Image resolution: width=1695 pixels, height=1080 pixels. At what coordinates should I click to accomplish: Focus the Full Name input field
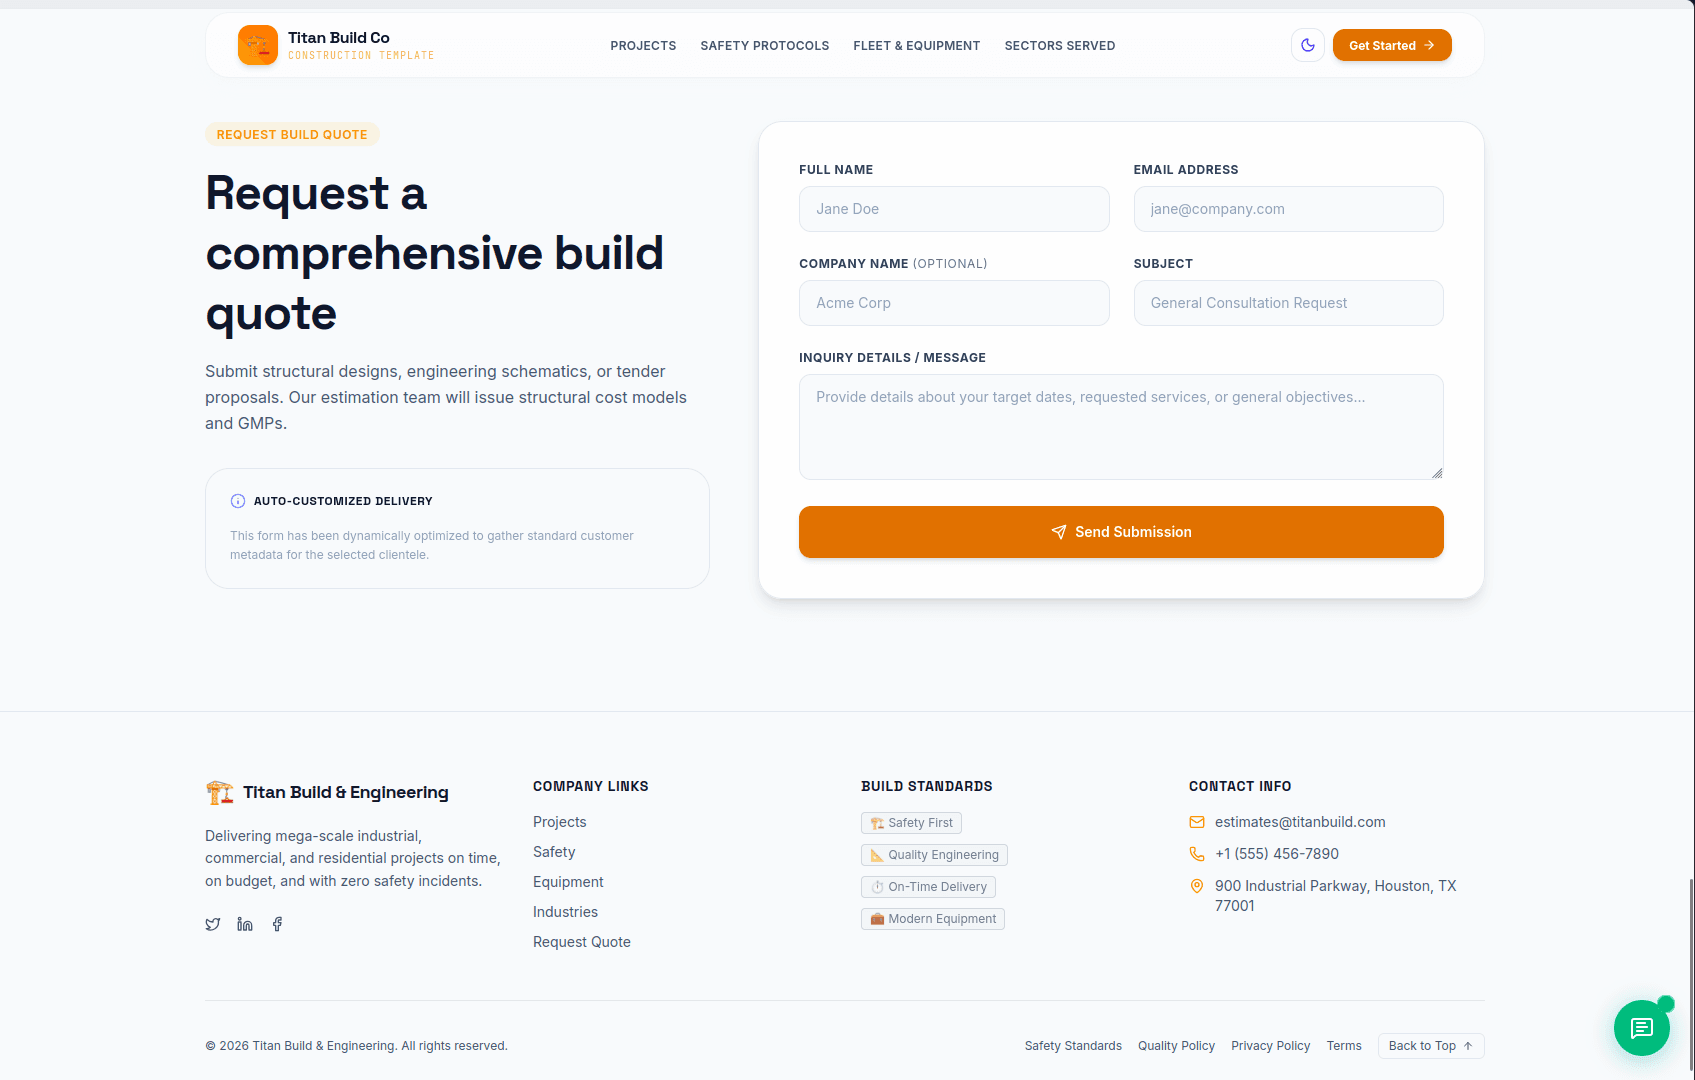954,209
